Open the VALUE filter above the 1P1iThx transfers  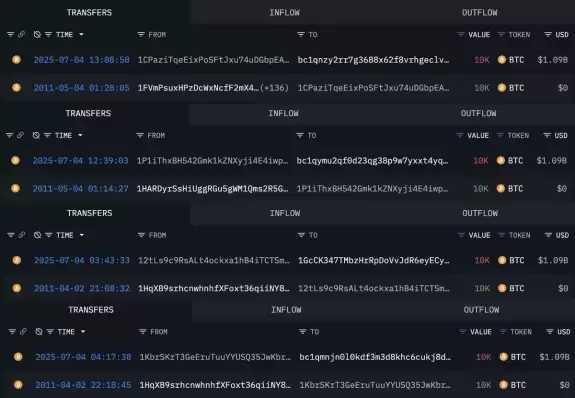pyautogui.click(x=460, y=135)
